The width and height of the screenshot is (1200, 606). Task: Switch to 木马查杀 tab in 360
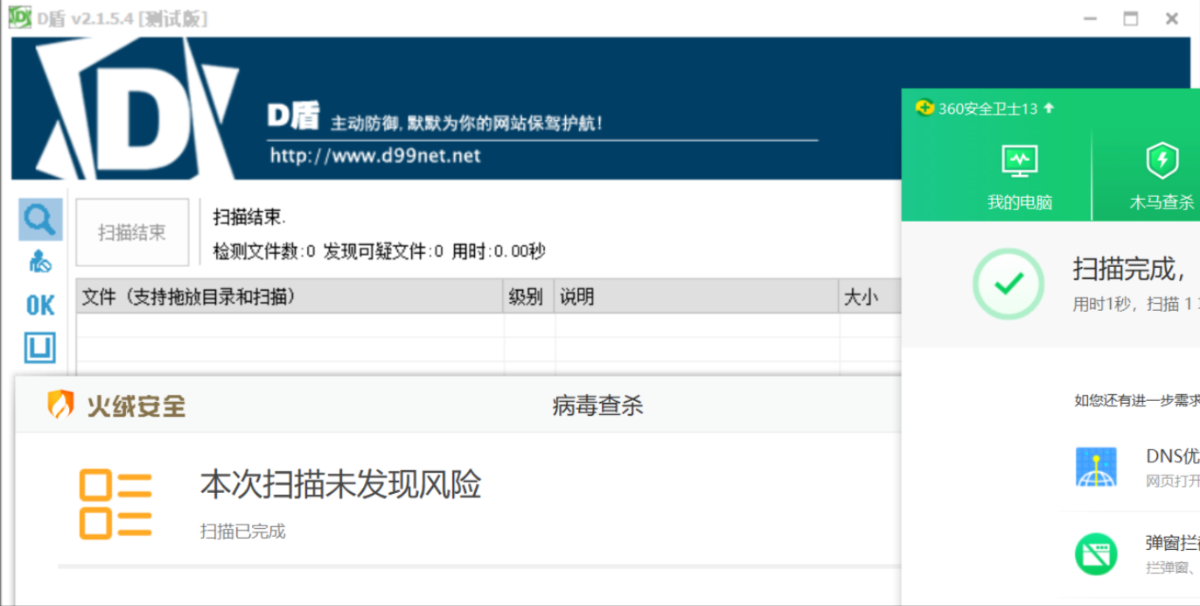(x=1161, y=175)
